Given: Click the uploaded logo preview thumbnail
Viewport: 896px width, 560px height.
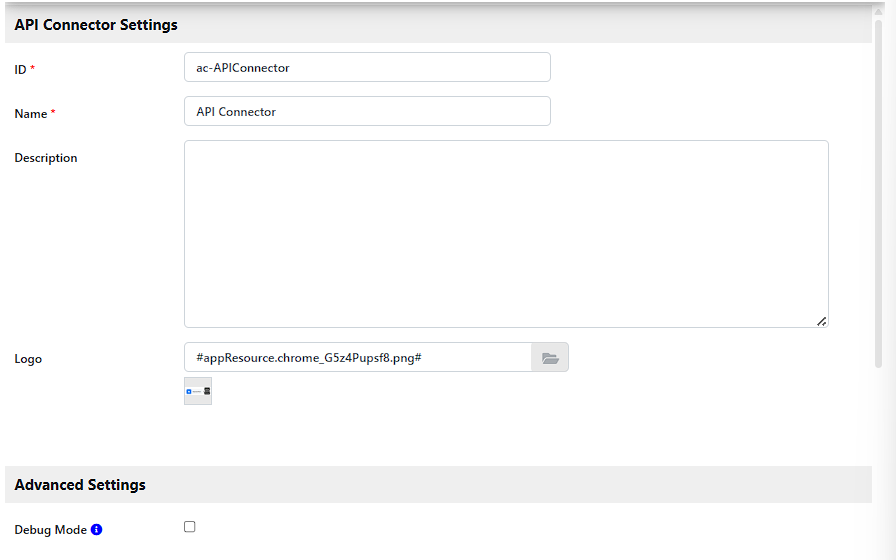Looking at the screenshot, I should click(198, 391).
